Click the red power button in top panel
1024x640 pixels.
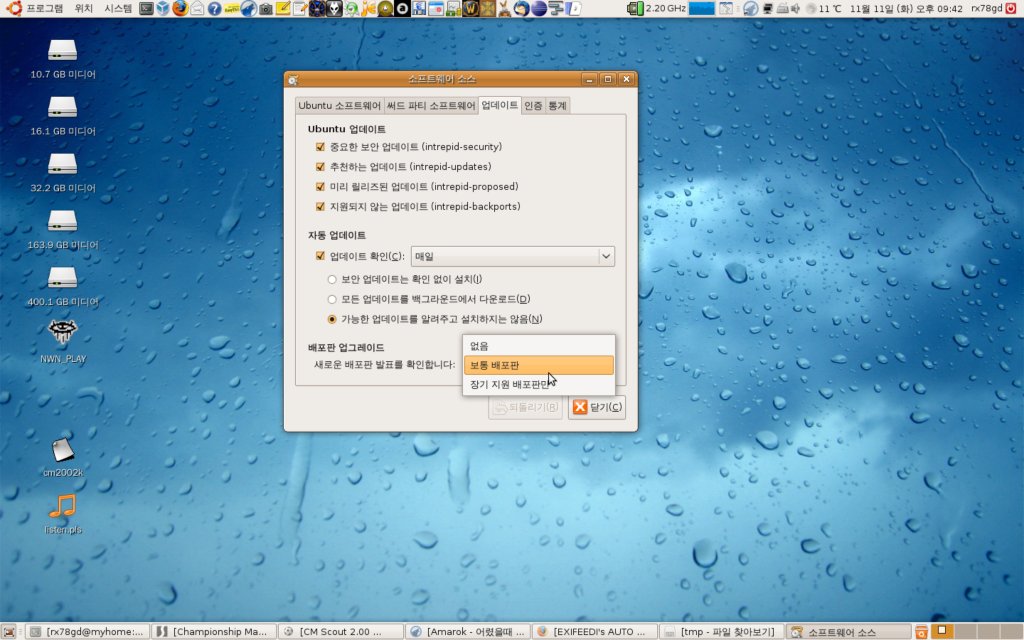click(x=1011, y=8)
